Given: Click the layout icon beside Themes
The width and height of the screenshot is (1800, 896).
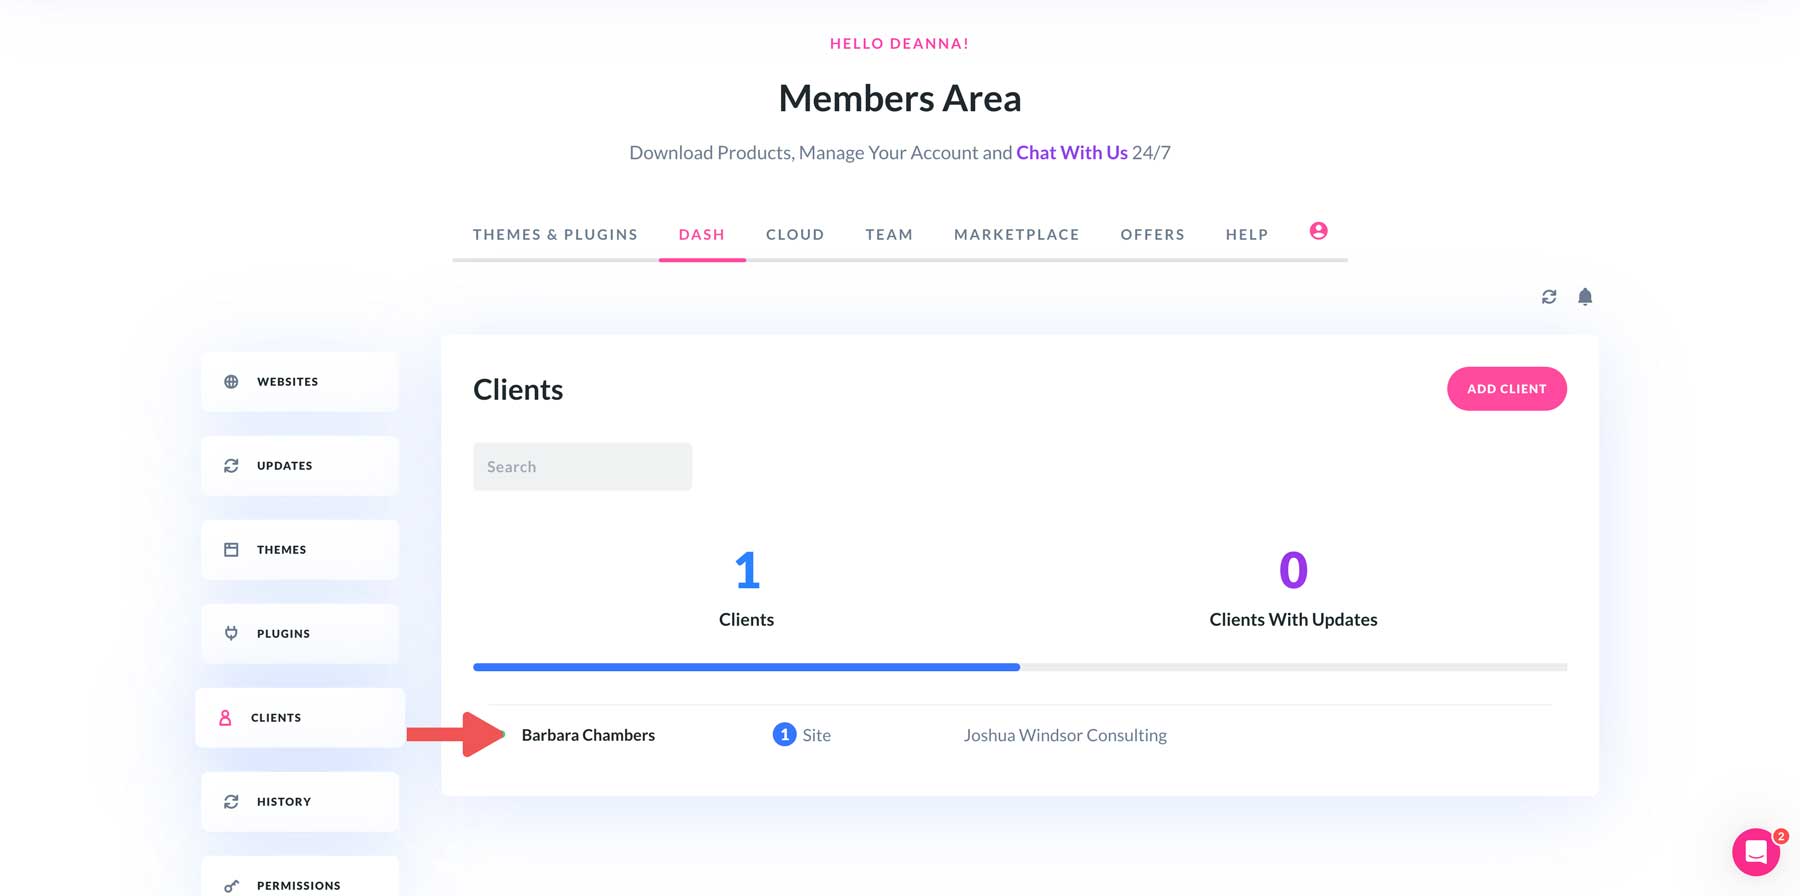Looking at the screenshot, I should coord(231,550).
